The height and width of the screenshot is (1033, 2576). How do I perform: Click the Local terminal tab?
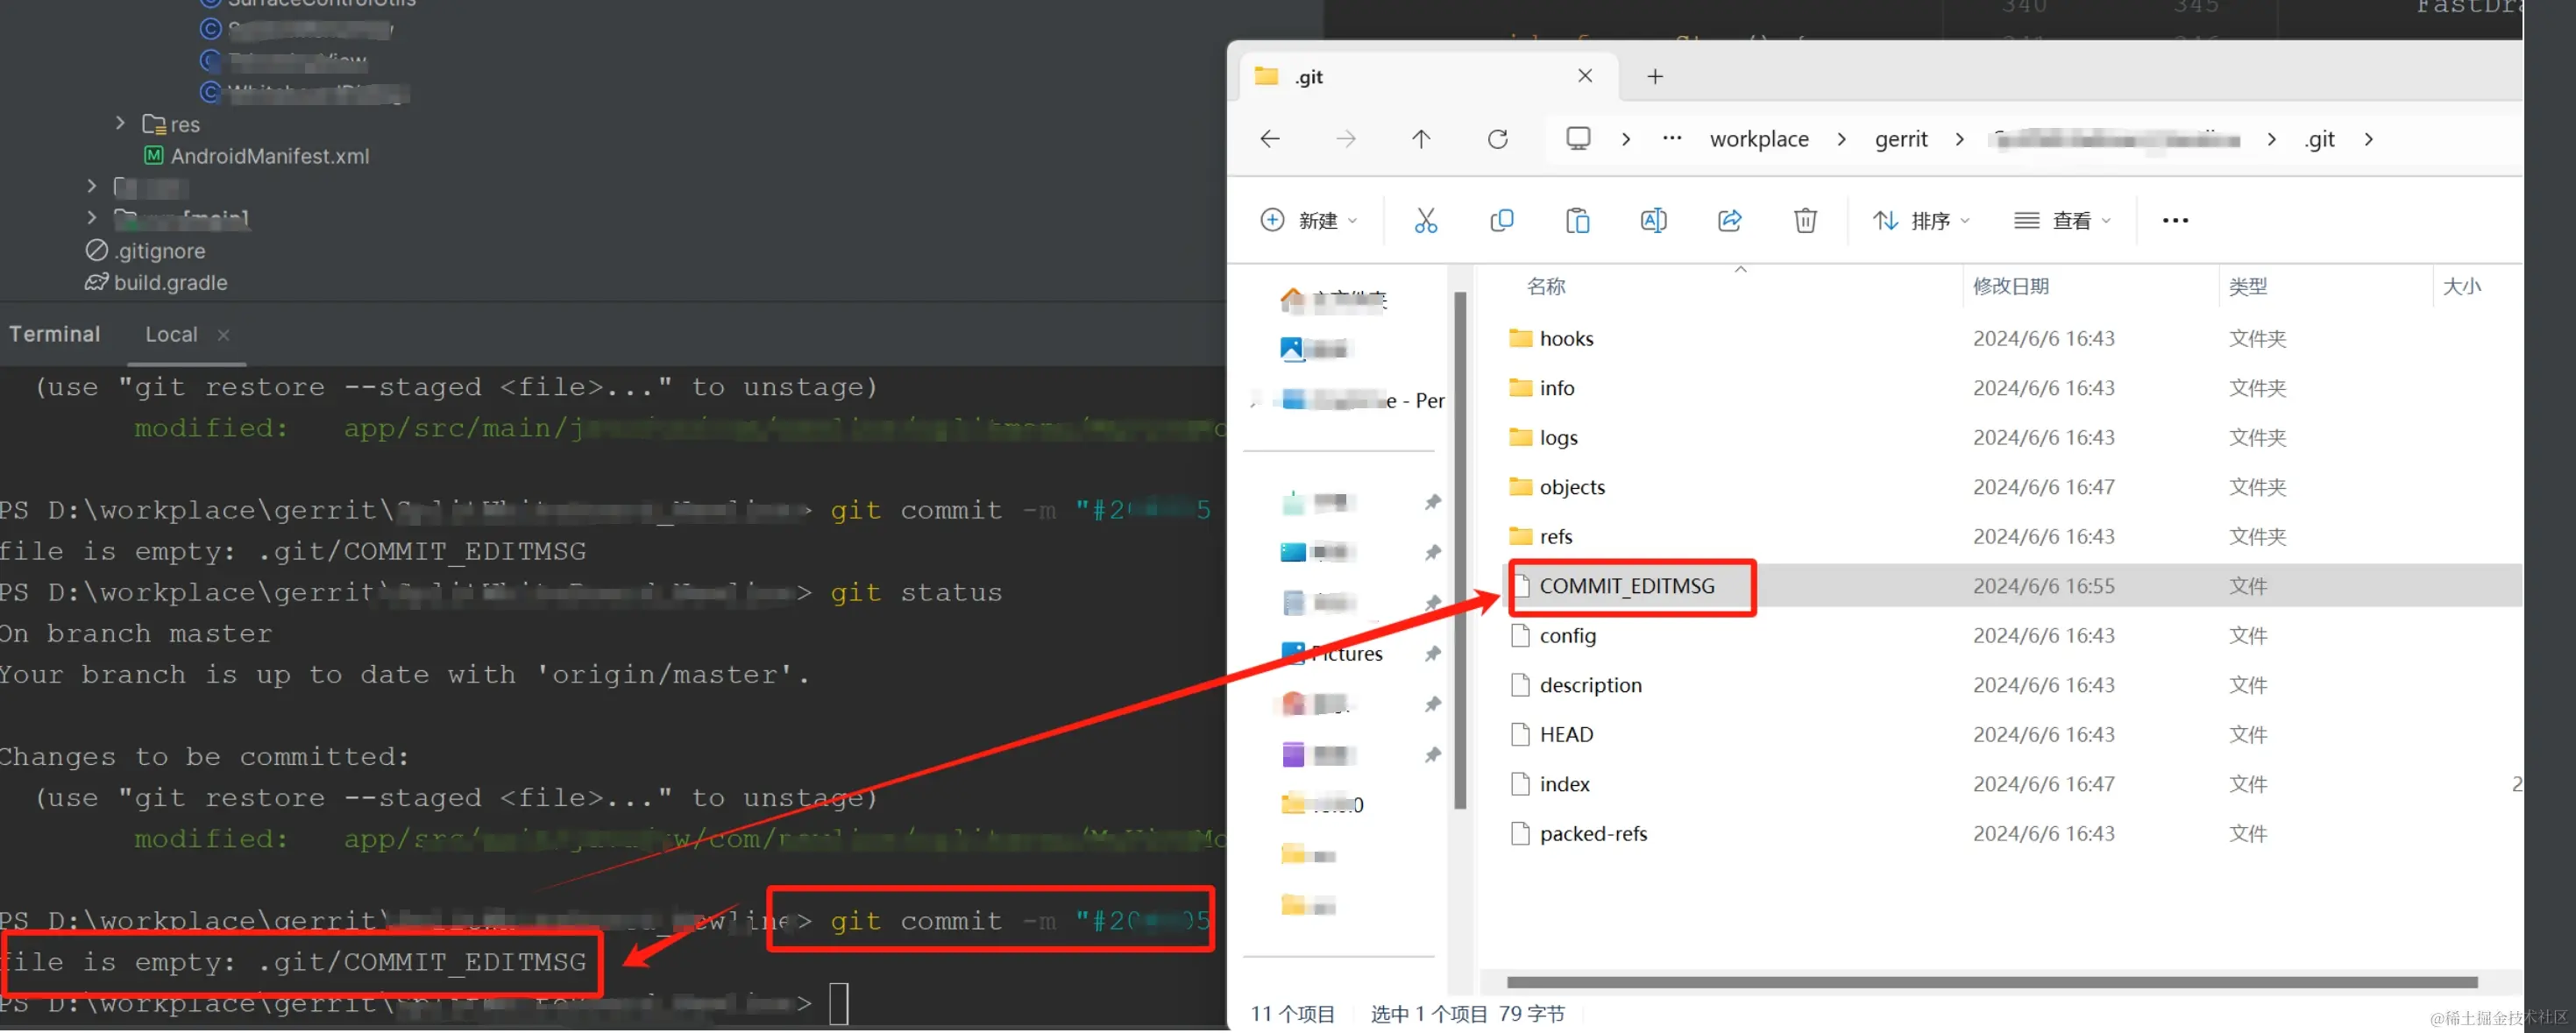pos(171,334)
